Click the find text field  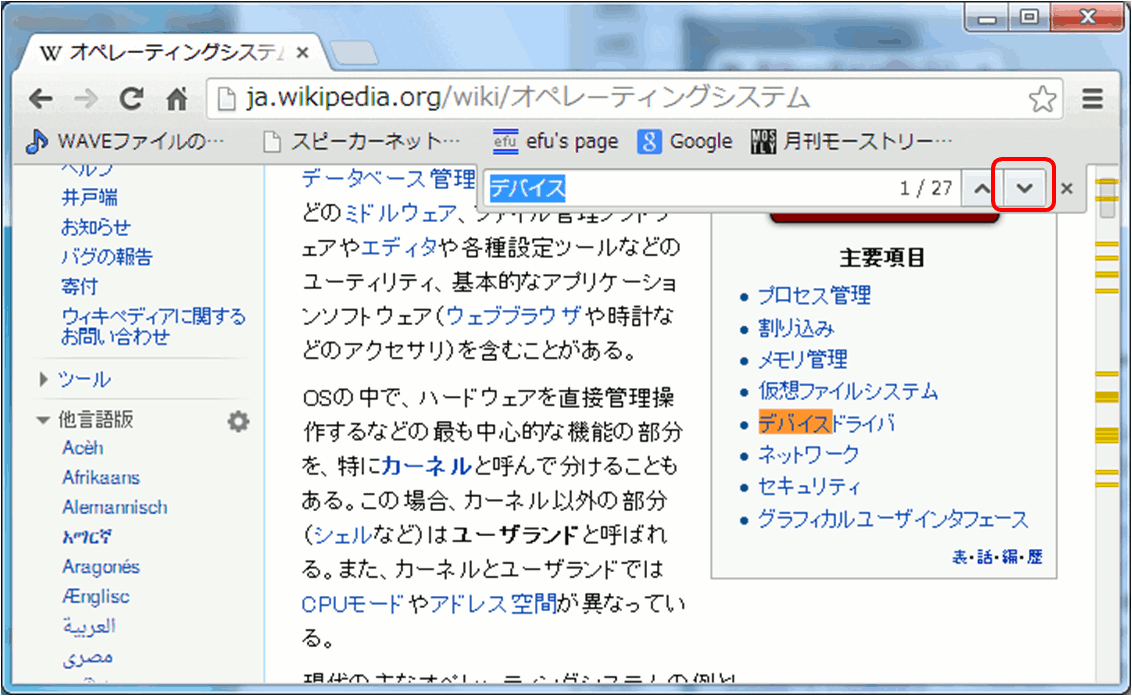pos(690,189)
